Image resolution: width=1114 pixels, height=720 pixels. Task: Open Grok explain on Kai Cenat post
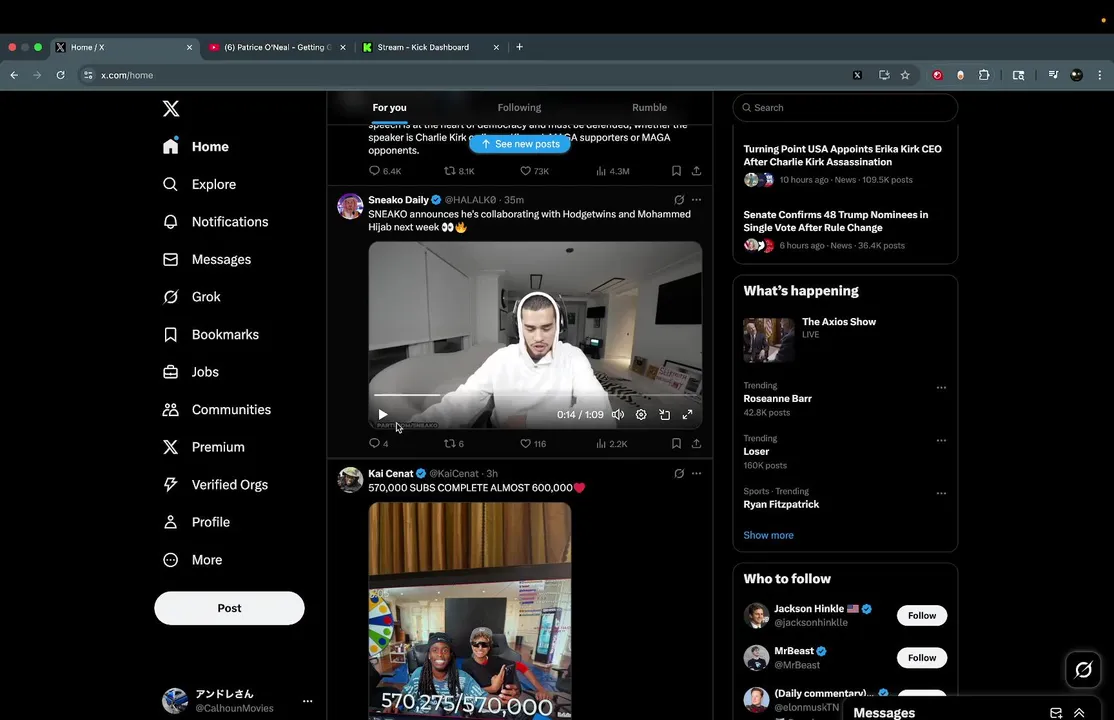[679, 473]
